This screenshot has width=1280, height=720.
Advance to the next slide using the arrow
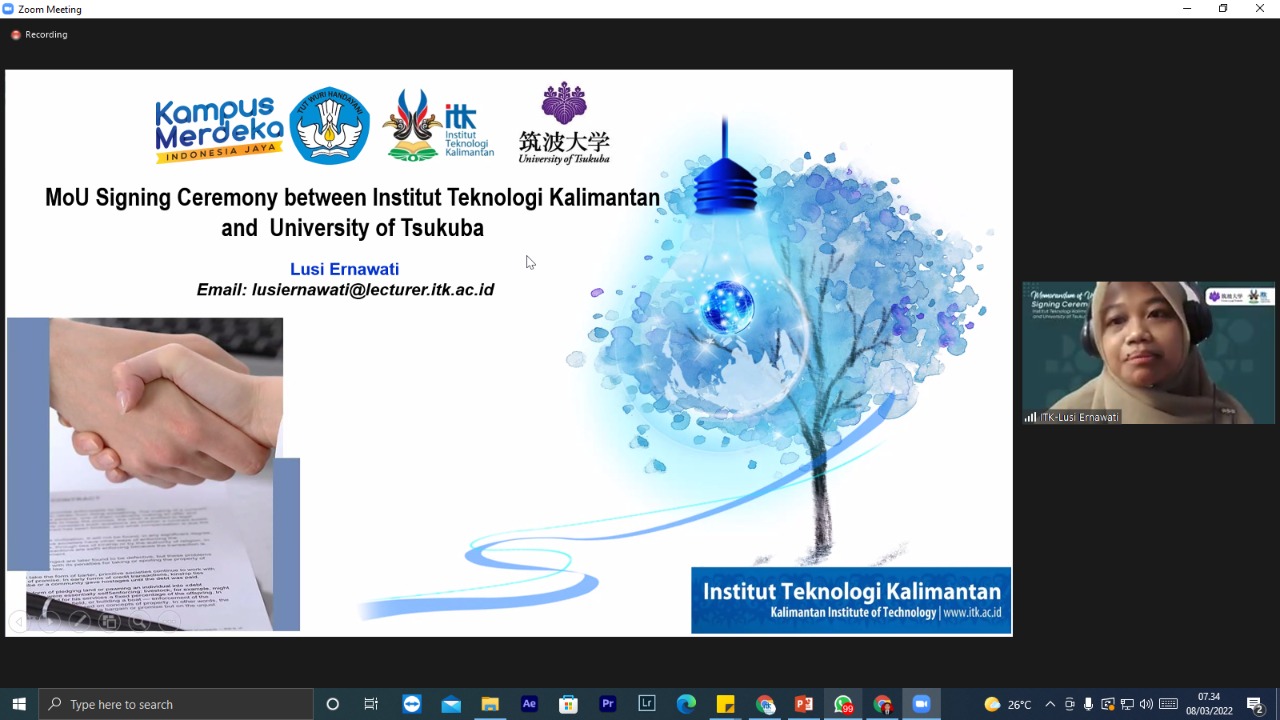(48, 622)
